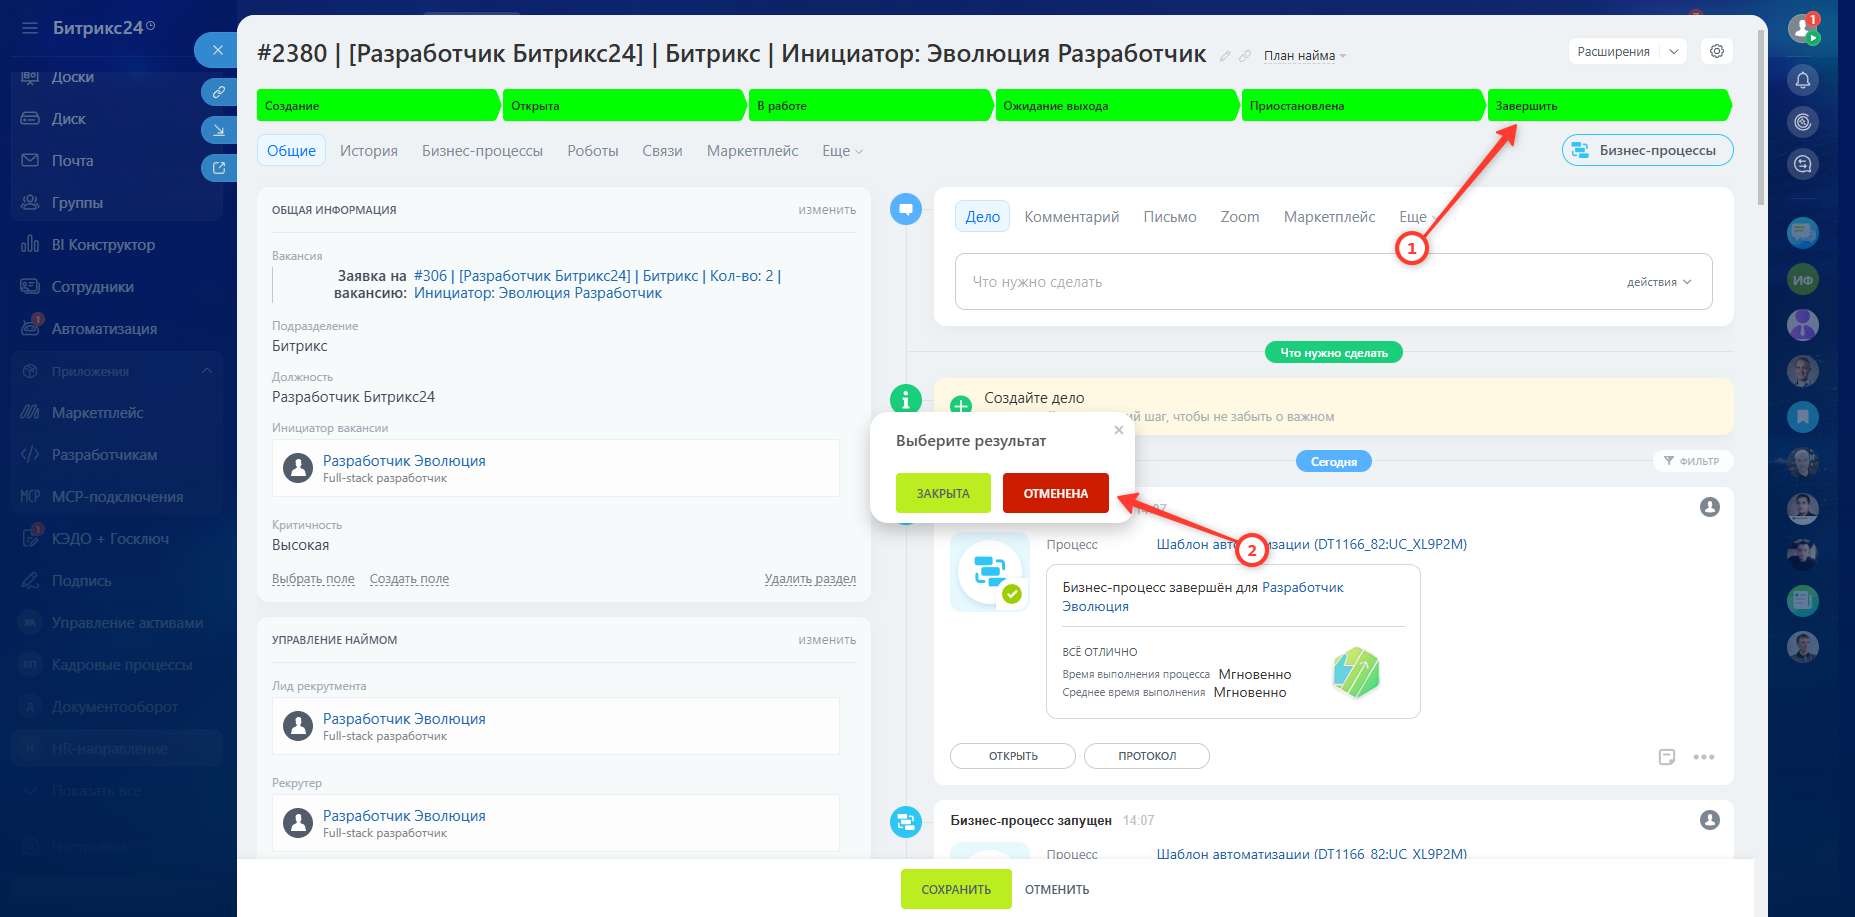Open the Бизнес-процессы tab
Image resolution: width=1855 pixels, height=917 pixels.
pyautogui.click(x=482, y=151)
